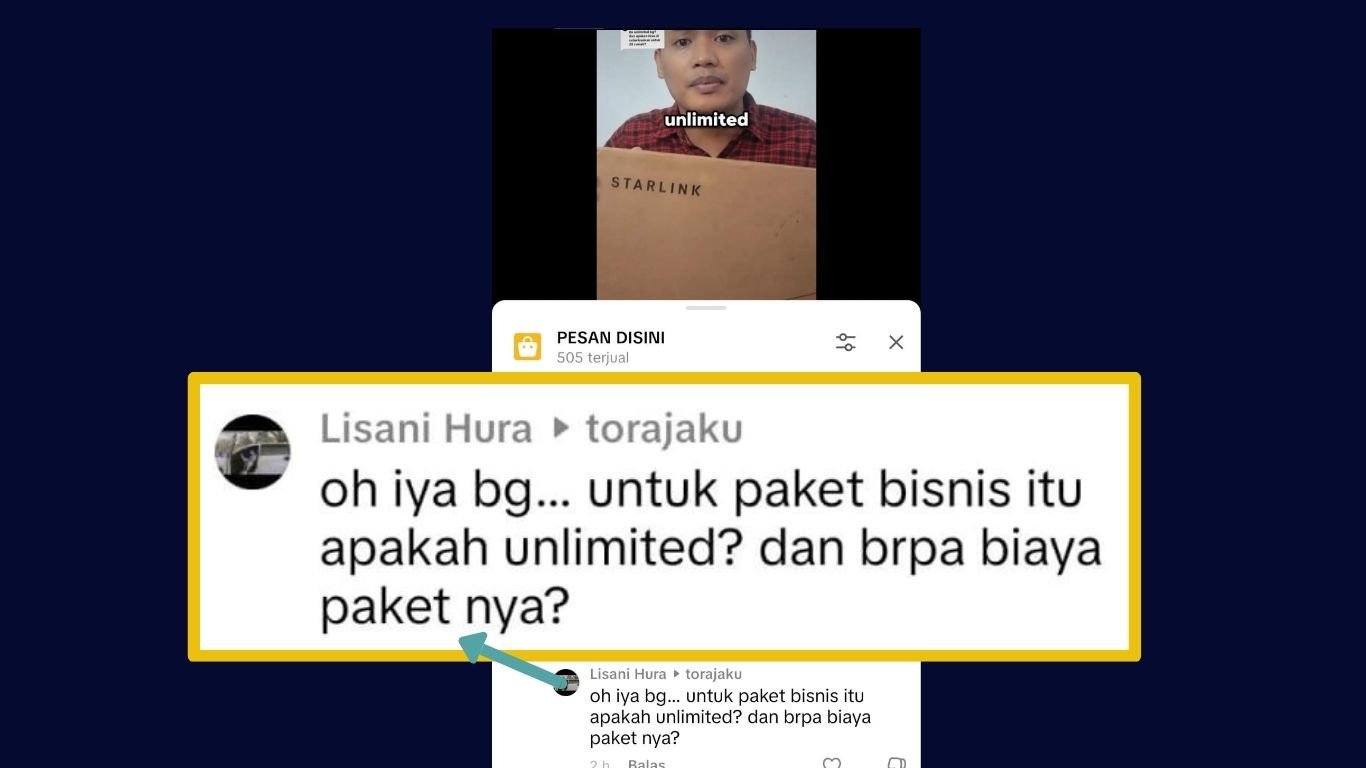1366x768 pixels.
Task: Tap the comment sticker at video top
Action: (x=642, y=39)
